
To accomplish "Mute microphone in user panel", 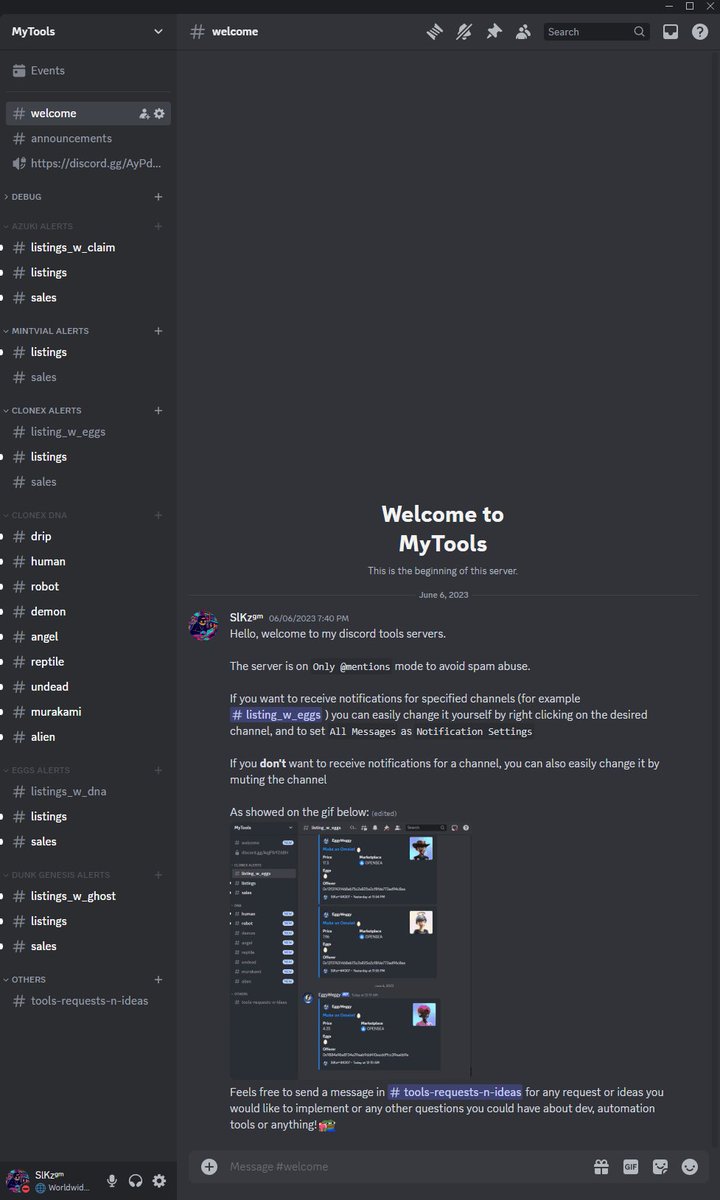I will click(x=112, y=1181).
